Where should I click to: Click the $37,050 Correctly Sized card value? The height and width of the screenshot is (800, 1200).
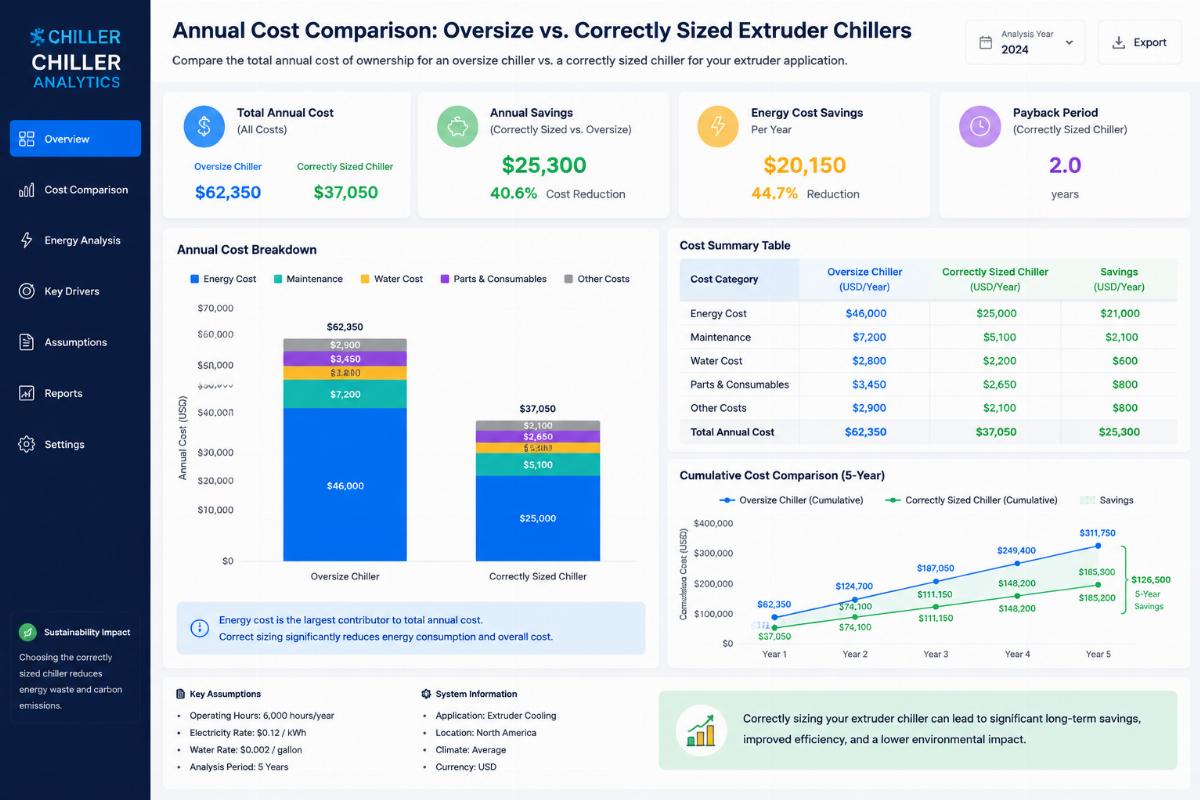[x=346, y=192]
